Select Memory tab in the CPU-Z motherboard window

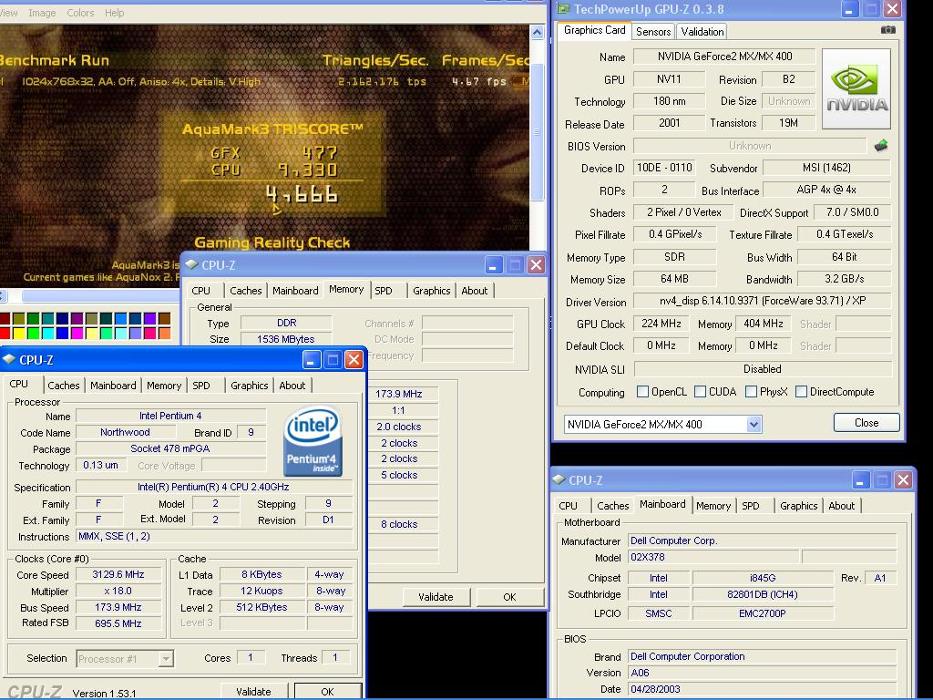click(713, 506)
